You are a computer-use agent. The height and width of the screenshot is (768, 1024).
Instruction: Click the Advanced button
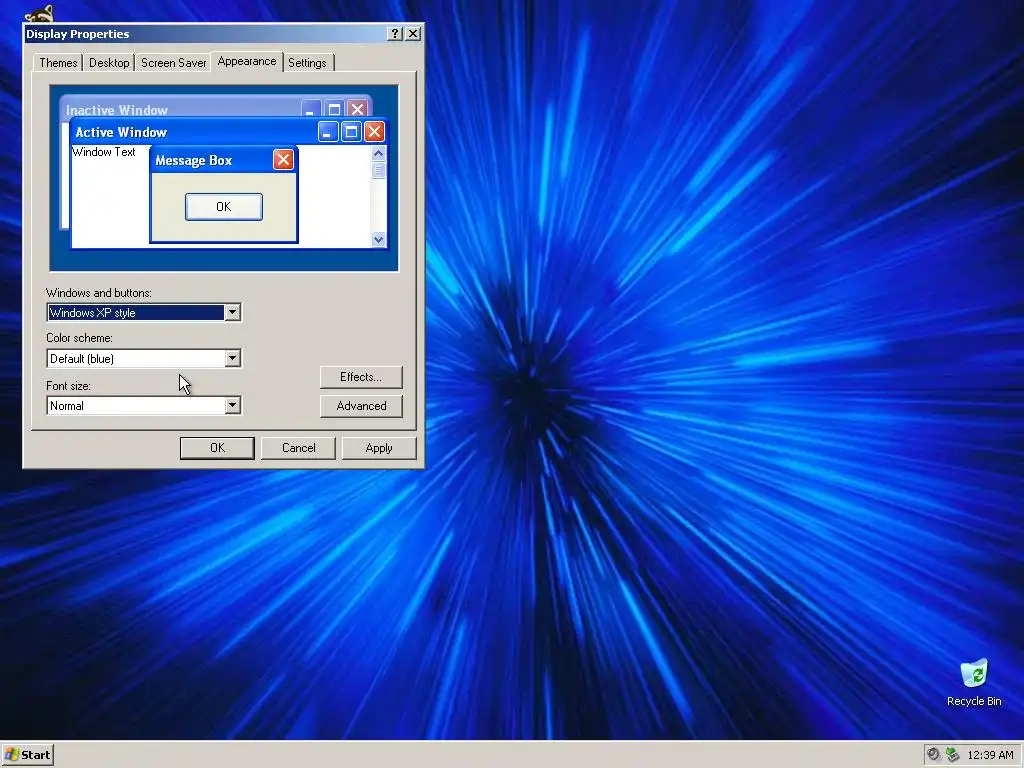pos(361,406)
